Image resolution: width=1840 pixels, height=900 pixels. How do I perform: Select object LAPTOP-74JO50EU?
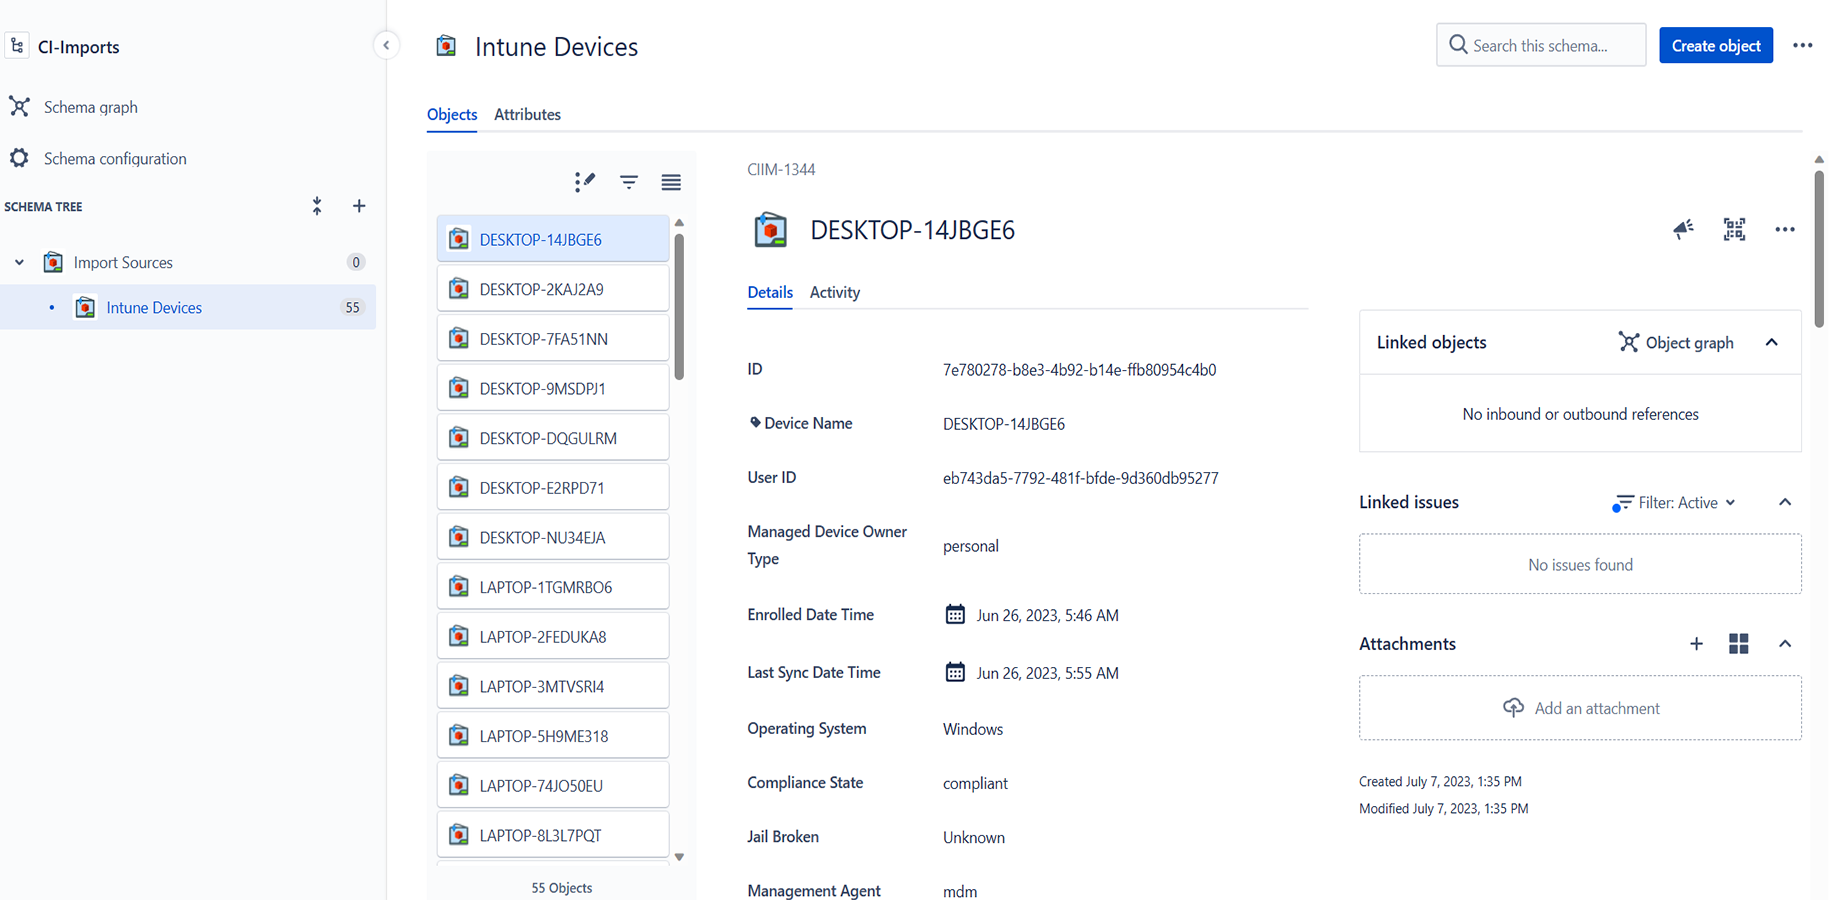click(x=553, y=785)
